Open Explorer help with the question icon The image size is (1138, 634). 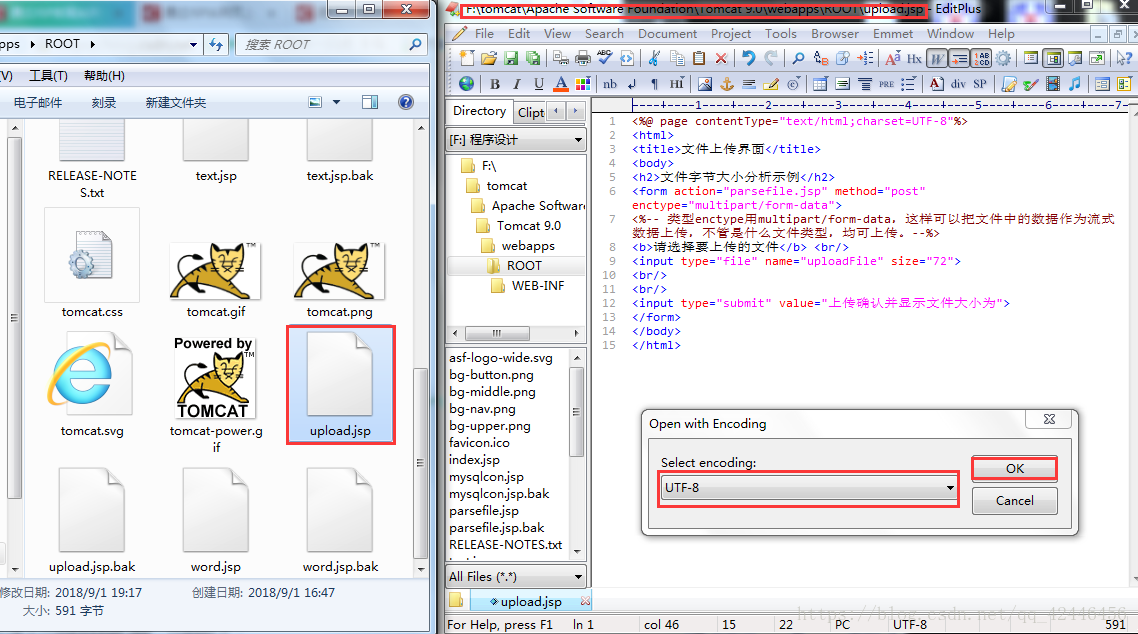coord(406,102)
